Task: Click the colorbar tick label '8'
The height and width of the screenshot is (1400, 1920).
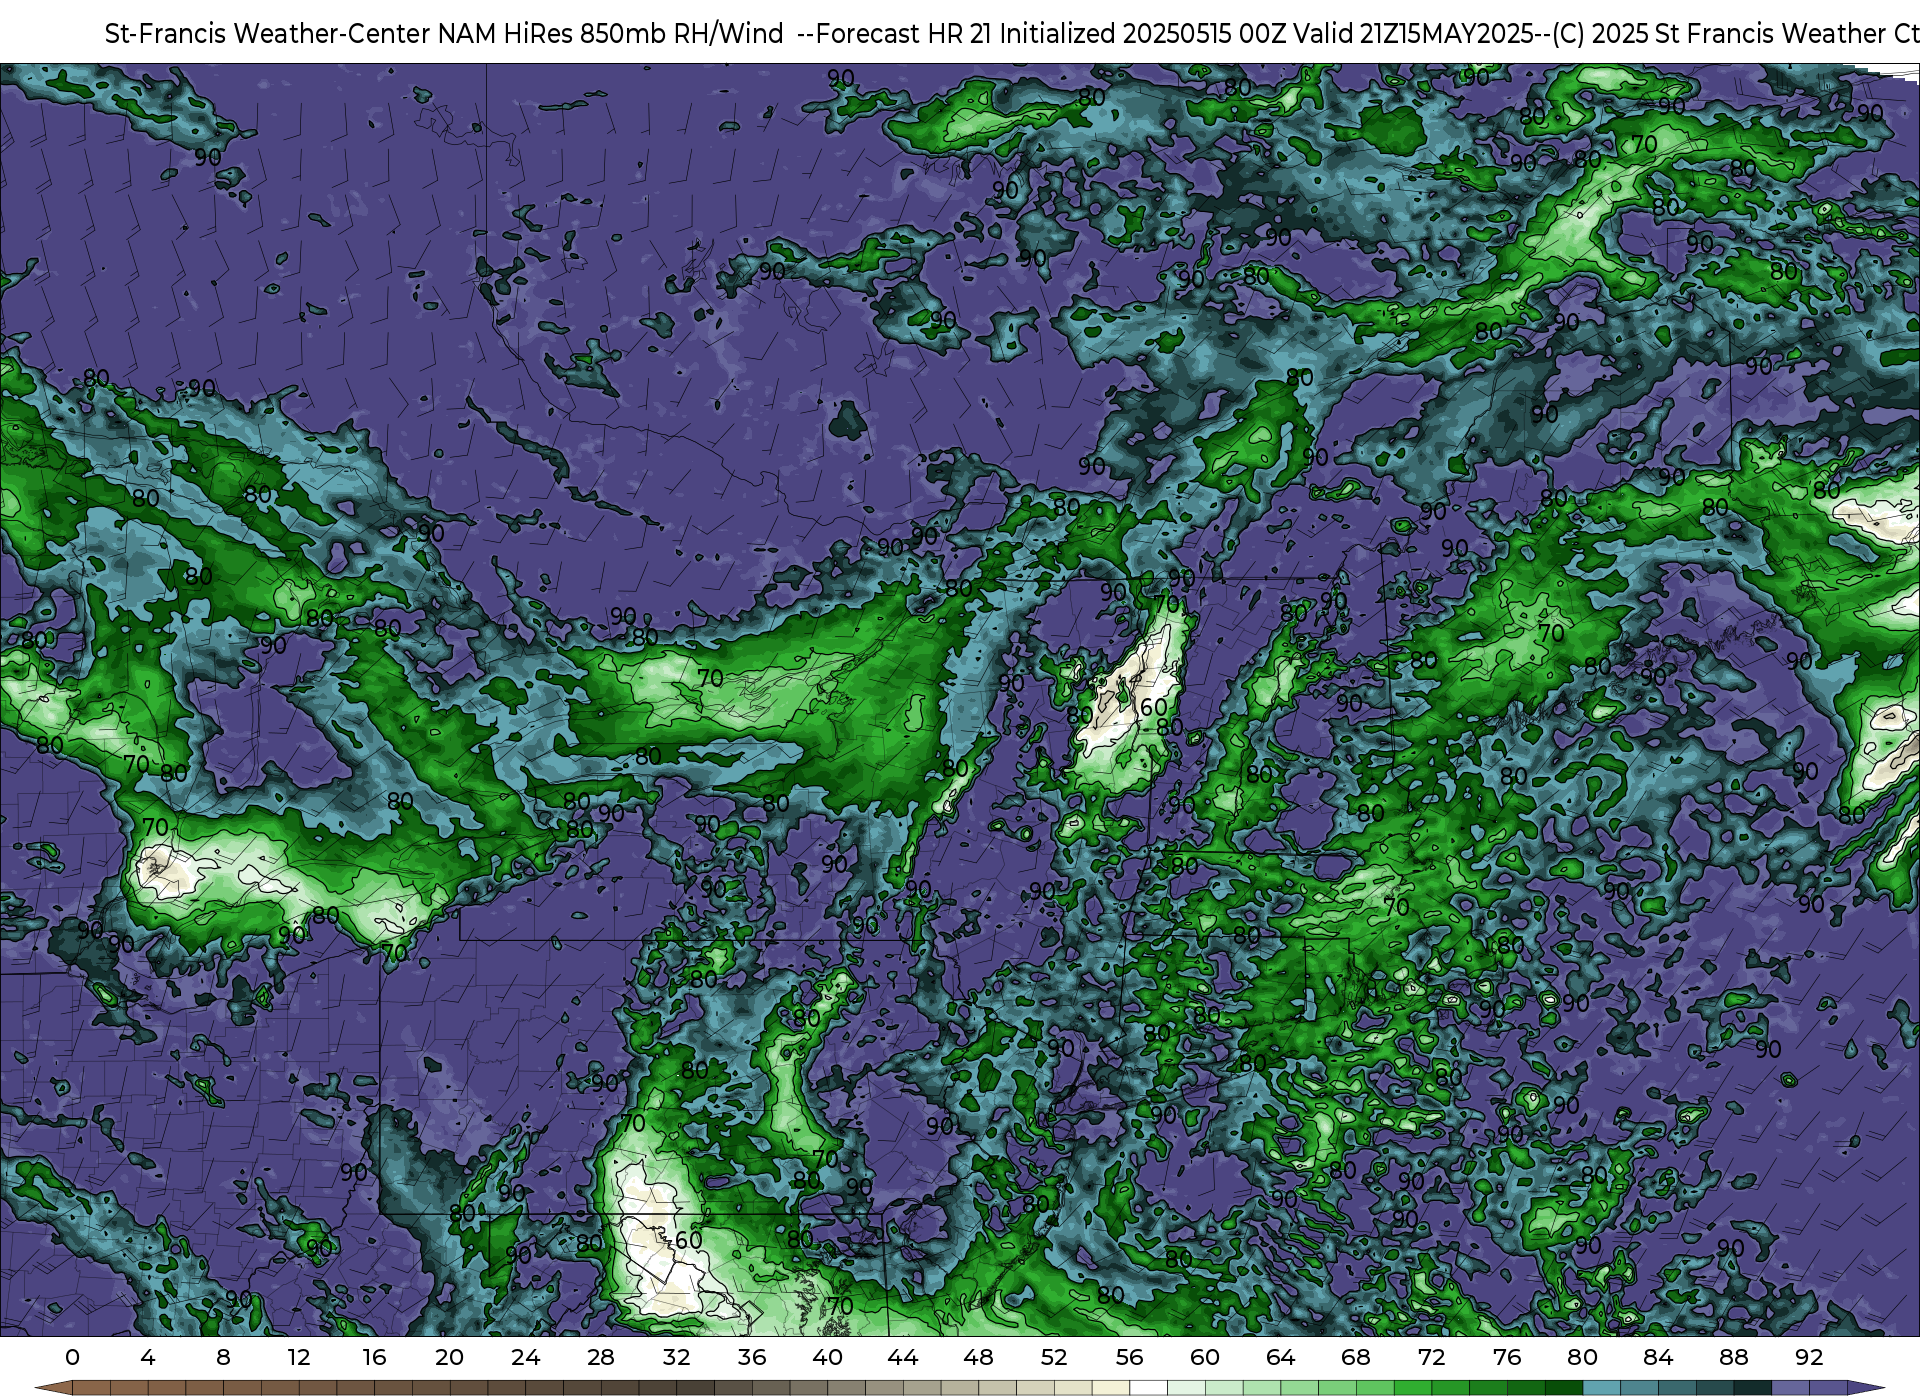Action: click(x=223, y=1358)
